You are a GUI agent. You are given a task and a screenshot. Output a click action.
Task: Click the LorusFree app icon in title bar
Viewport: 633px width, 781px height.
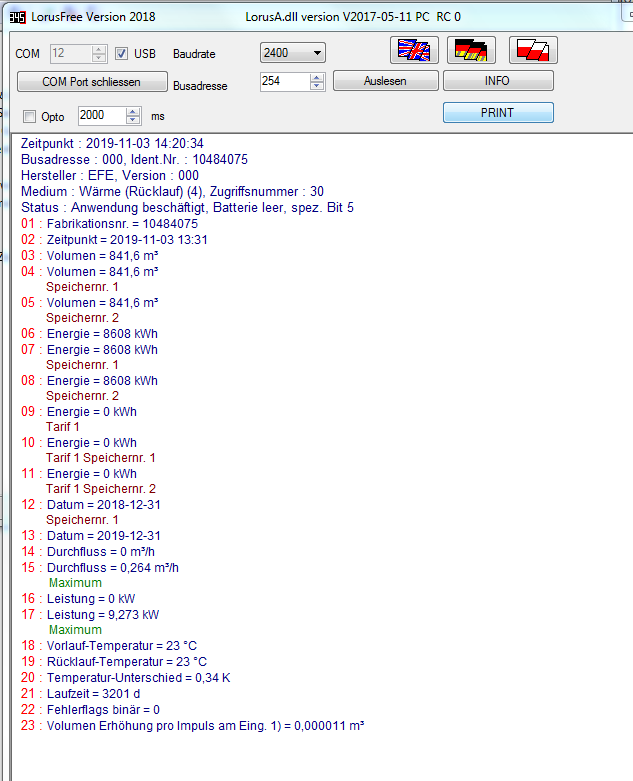(x=17, y=17)
